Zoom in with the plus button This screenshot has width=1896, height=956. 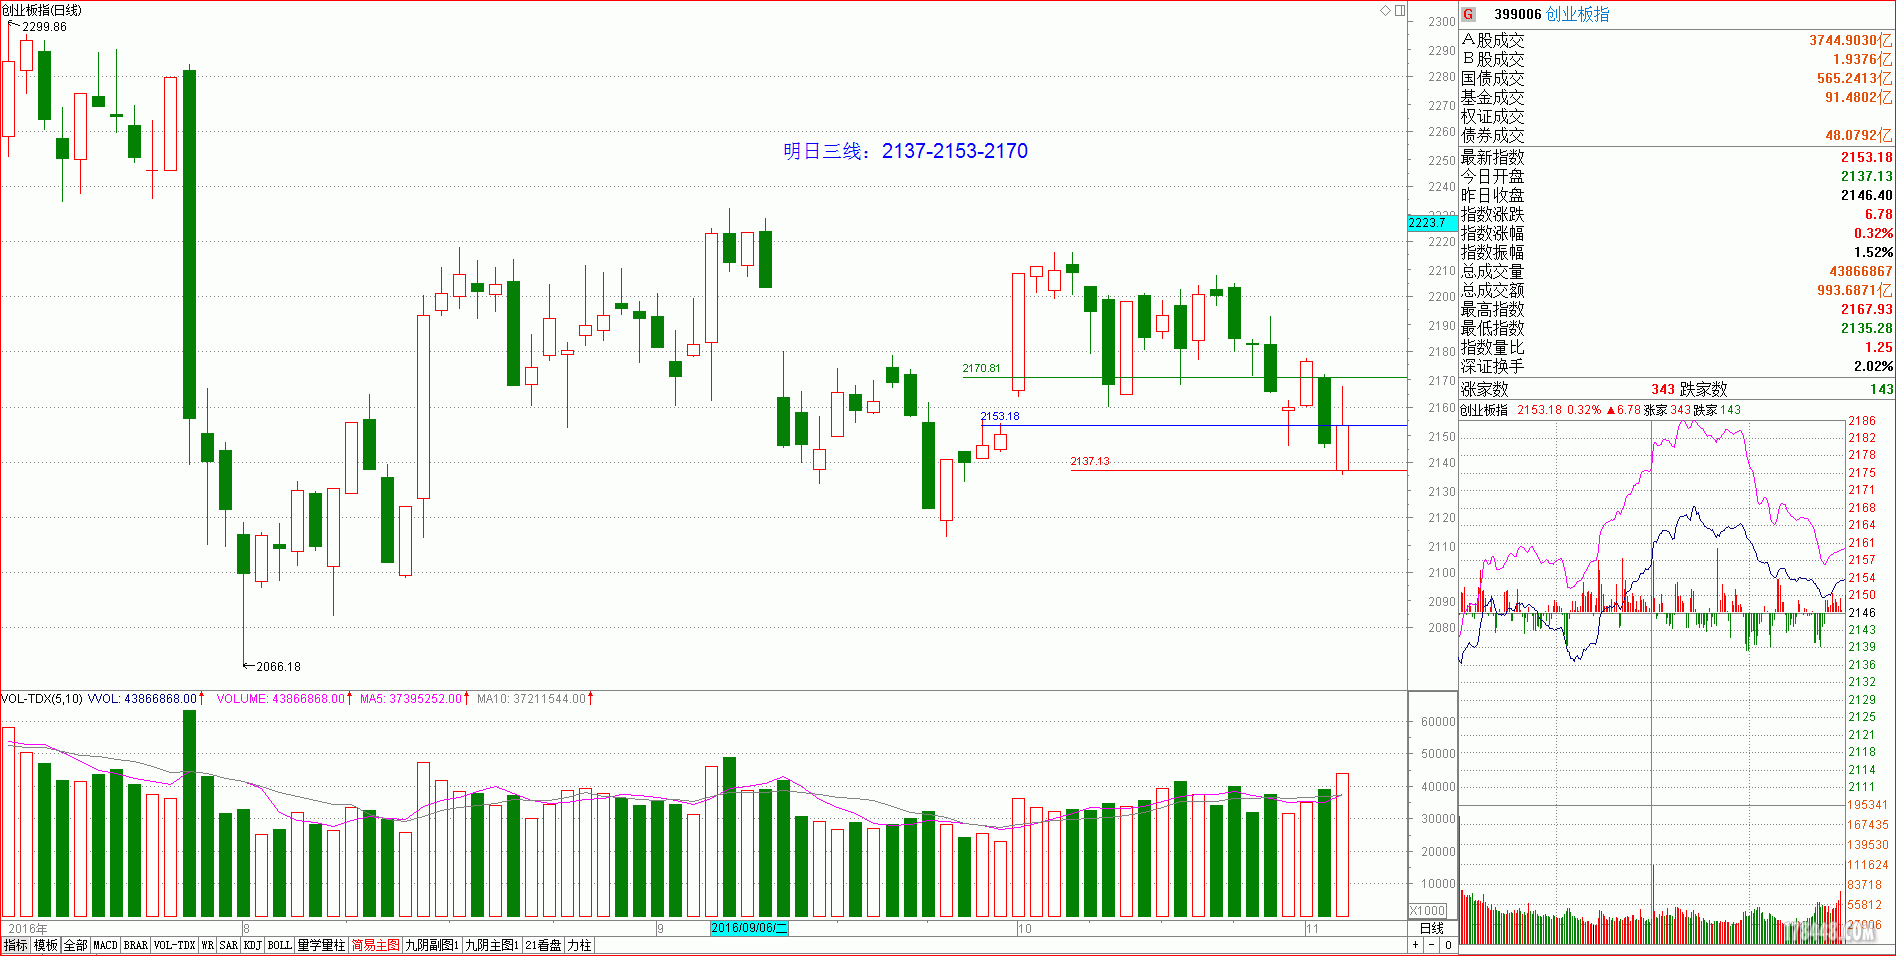pos(1415,944)
